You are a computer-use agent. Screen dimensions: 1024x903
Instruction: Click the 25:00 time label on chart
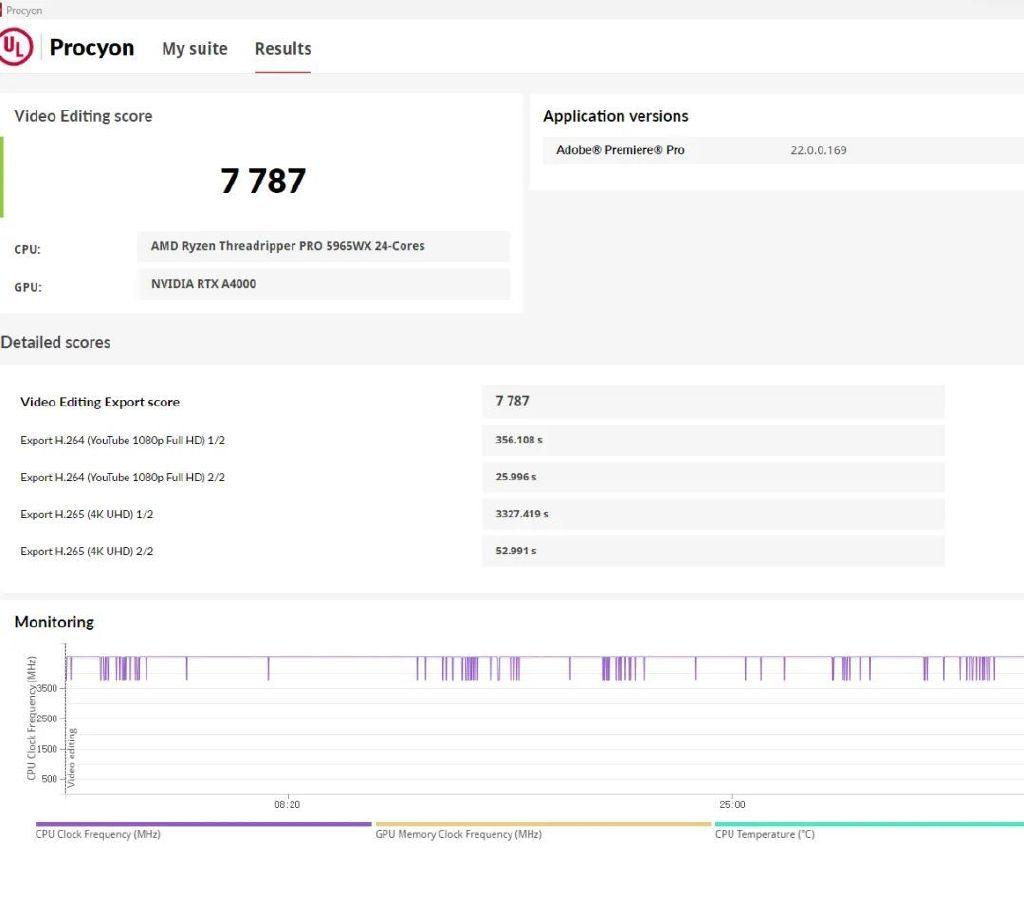[x=732, y=804]
